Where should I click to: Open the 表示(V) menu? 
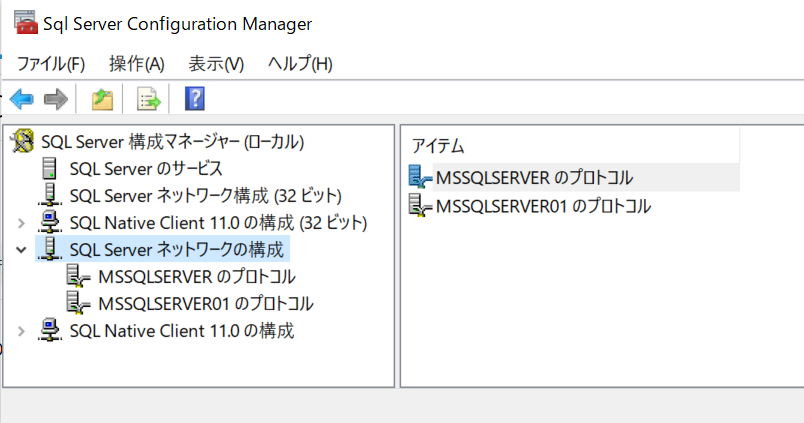pos(216,64)
